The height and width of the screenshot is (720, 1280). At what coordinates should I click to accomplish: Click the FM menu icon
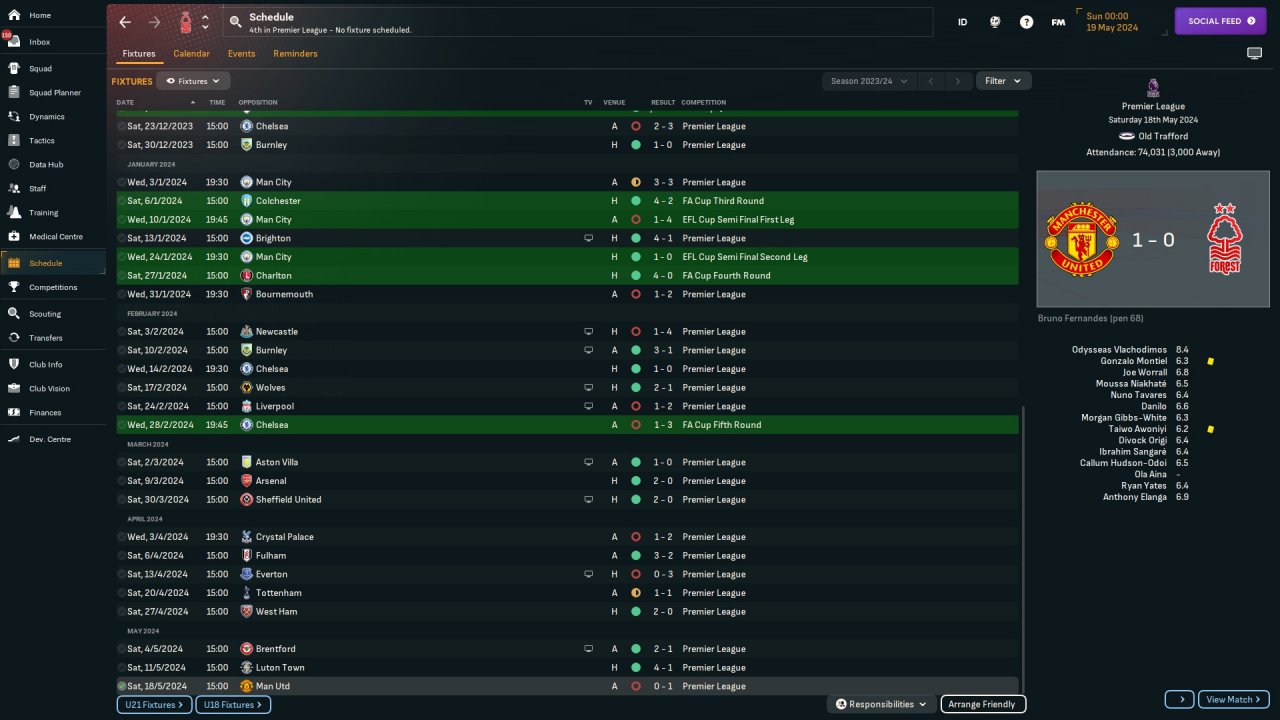point(1058,22)
